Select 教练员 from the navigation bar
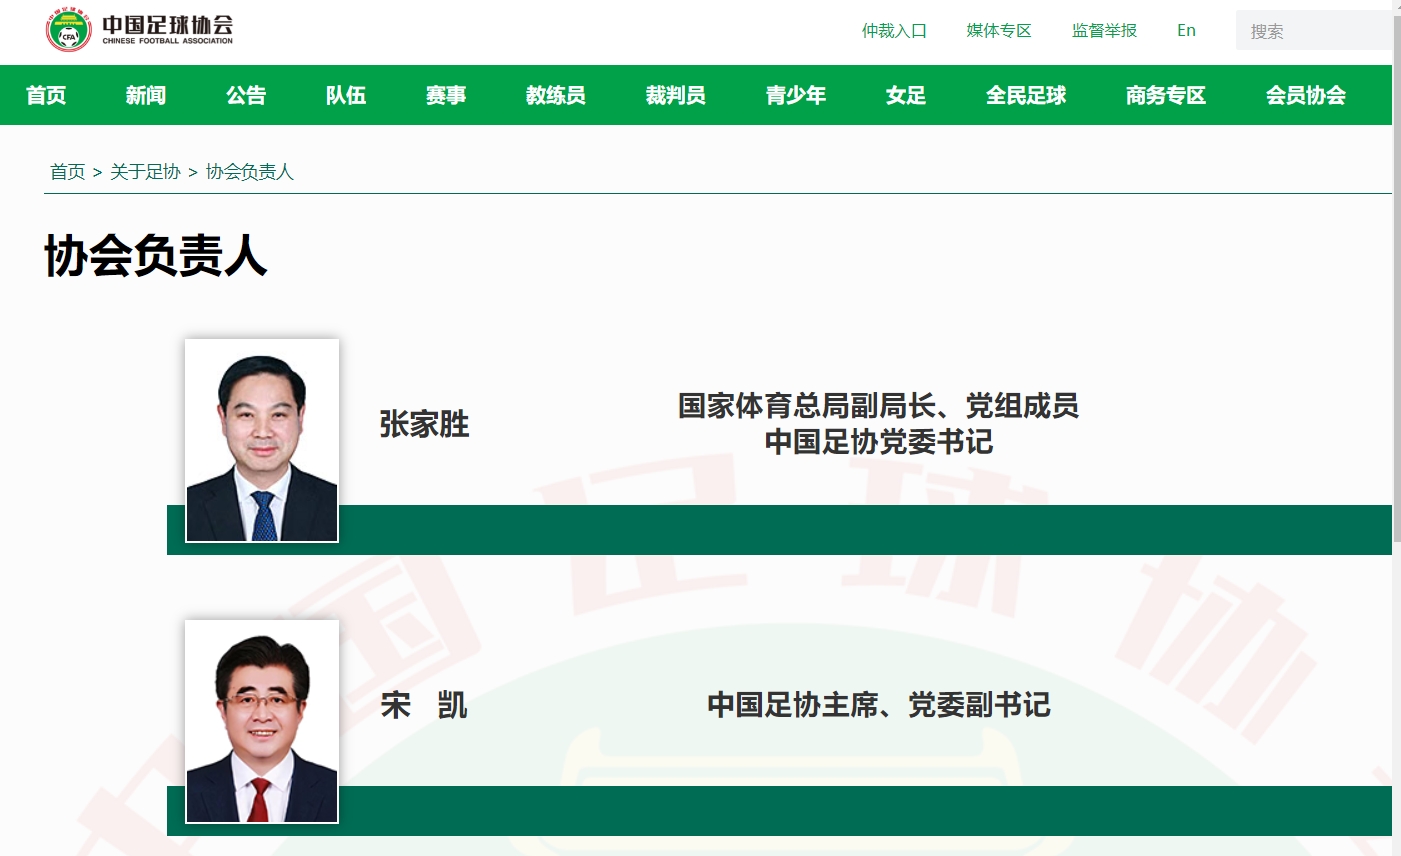 tap(556, 95)
